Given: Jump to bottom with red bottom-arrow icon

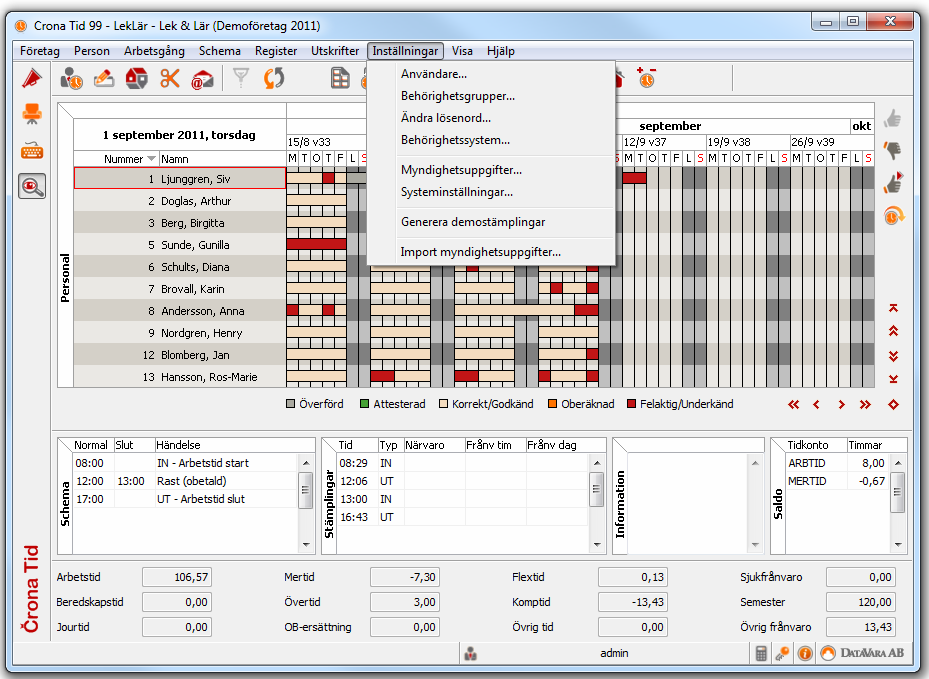Looking at the screenshot, I should coord(893,379).
